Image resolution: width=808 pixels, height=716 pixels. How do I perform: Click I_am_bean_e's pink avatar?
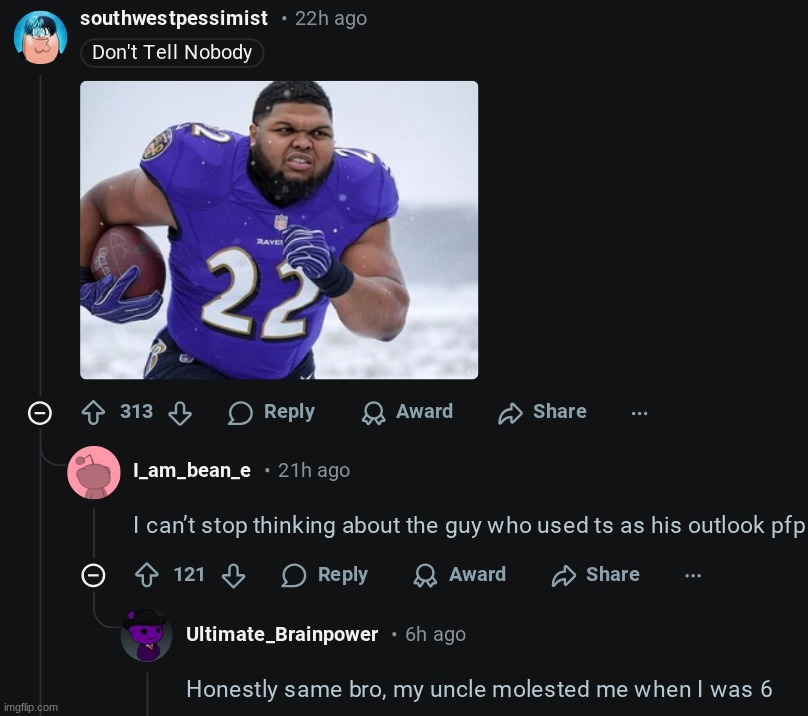click(x=94, y=472)
